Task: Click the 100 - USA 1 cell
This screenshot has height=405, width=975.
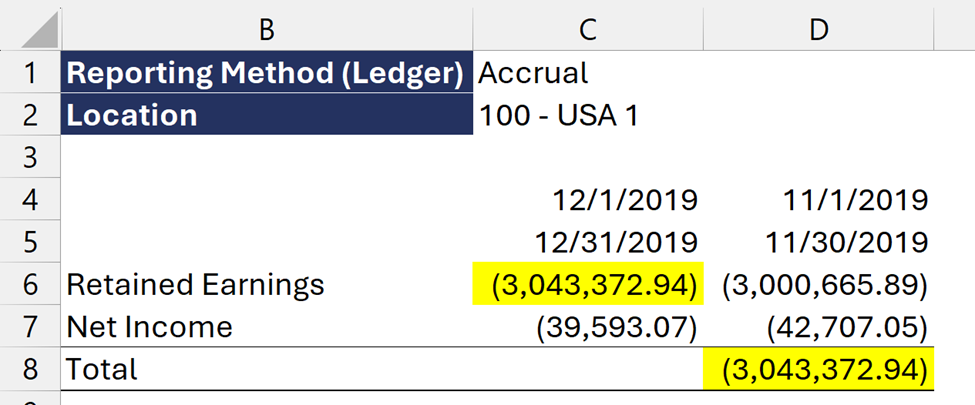Action: coord(588,115)
